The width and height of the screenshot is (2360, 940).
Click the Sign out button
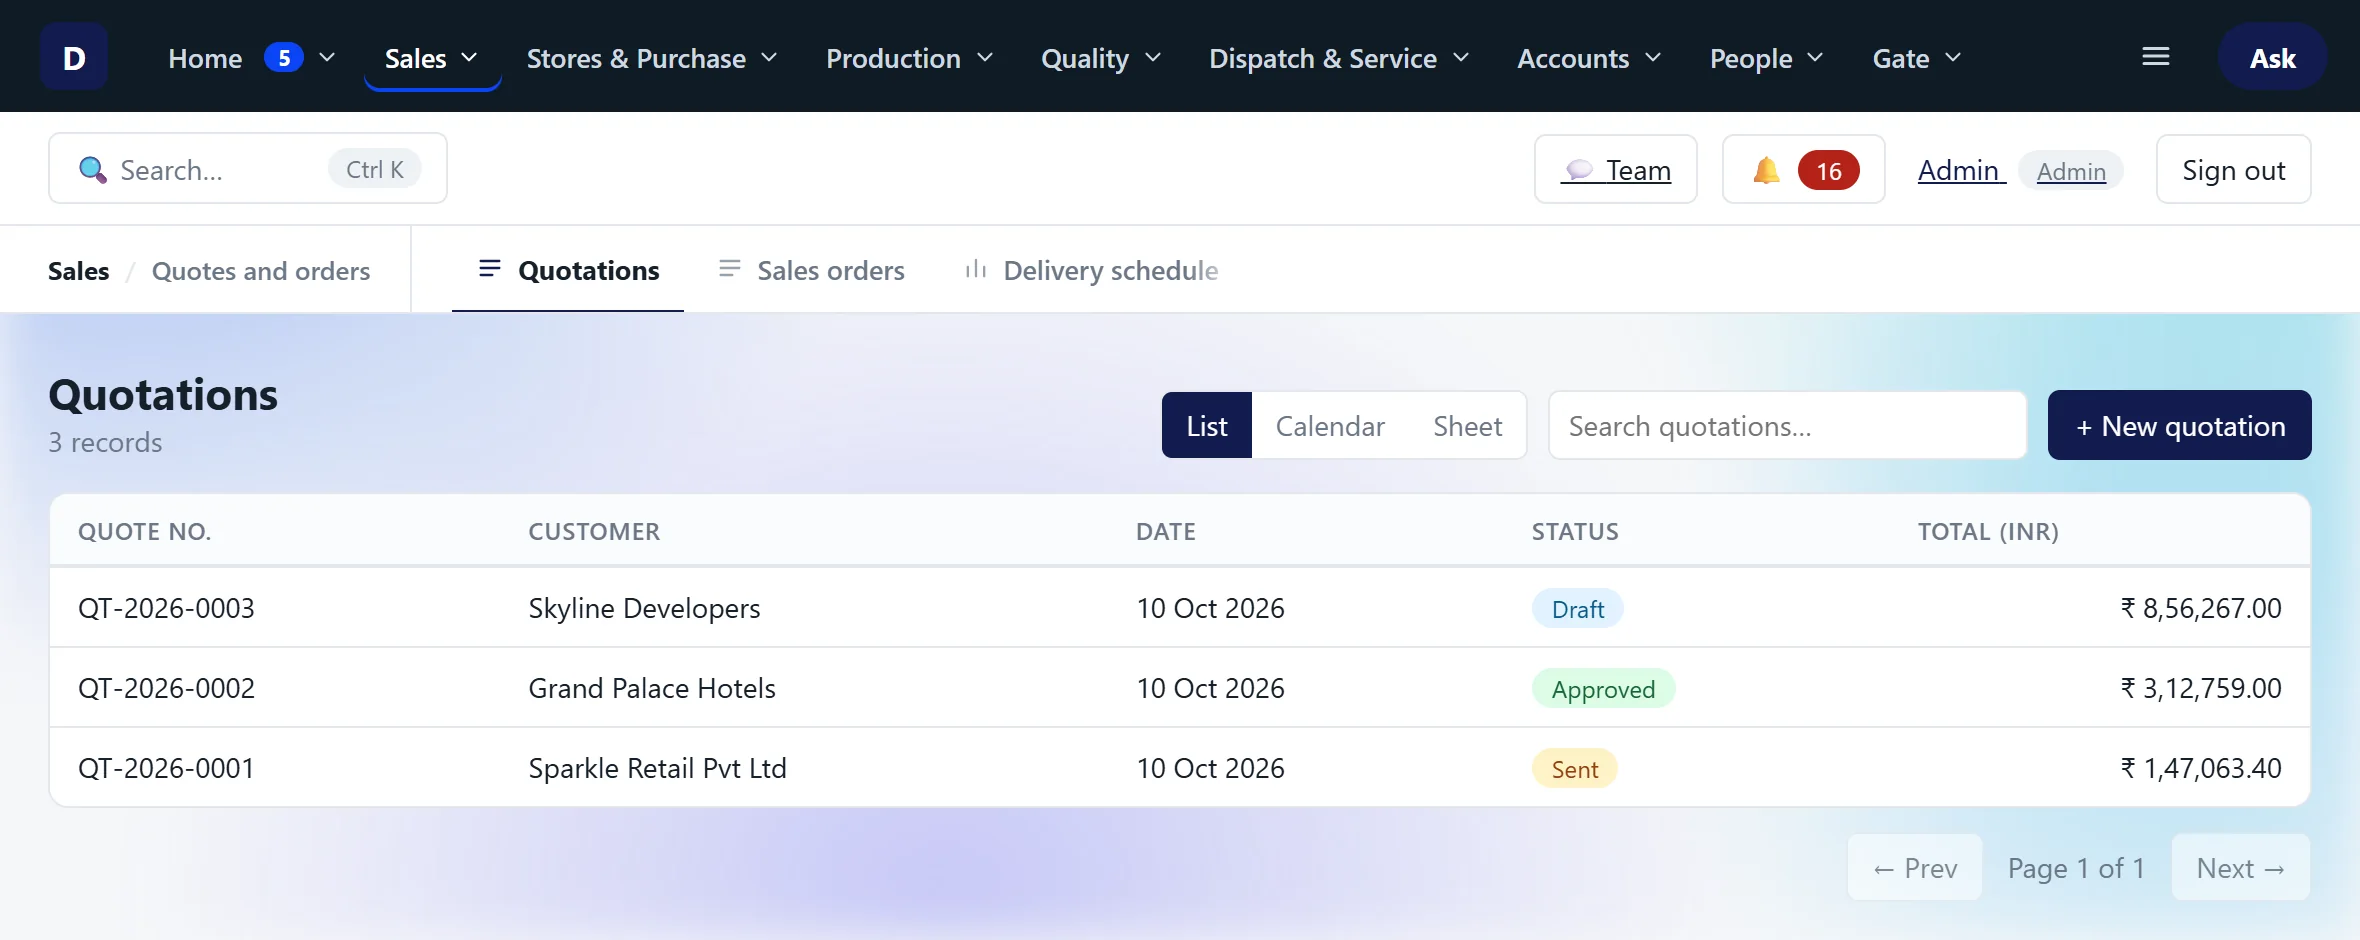(x=2234, y=170)
